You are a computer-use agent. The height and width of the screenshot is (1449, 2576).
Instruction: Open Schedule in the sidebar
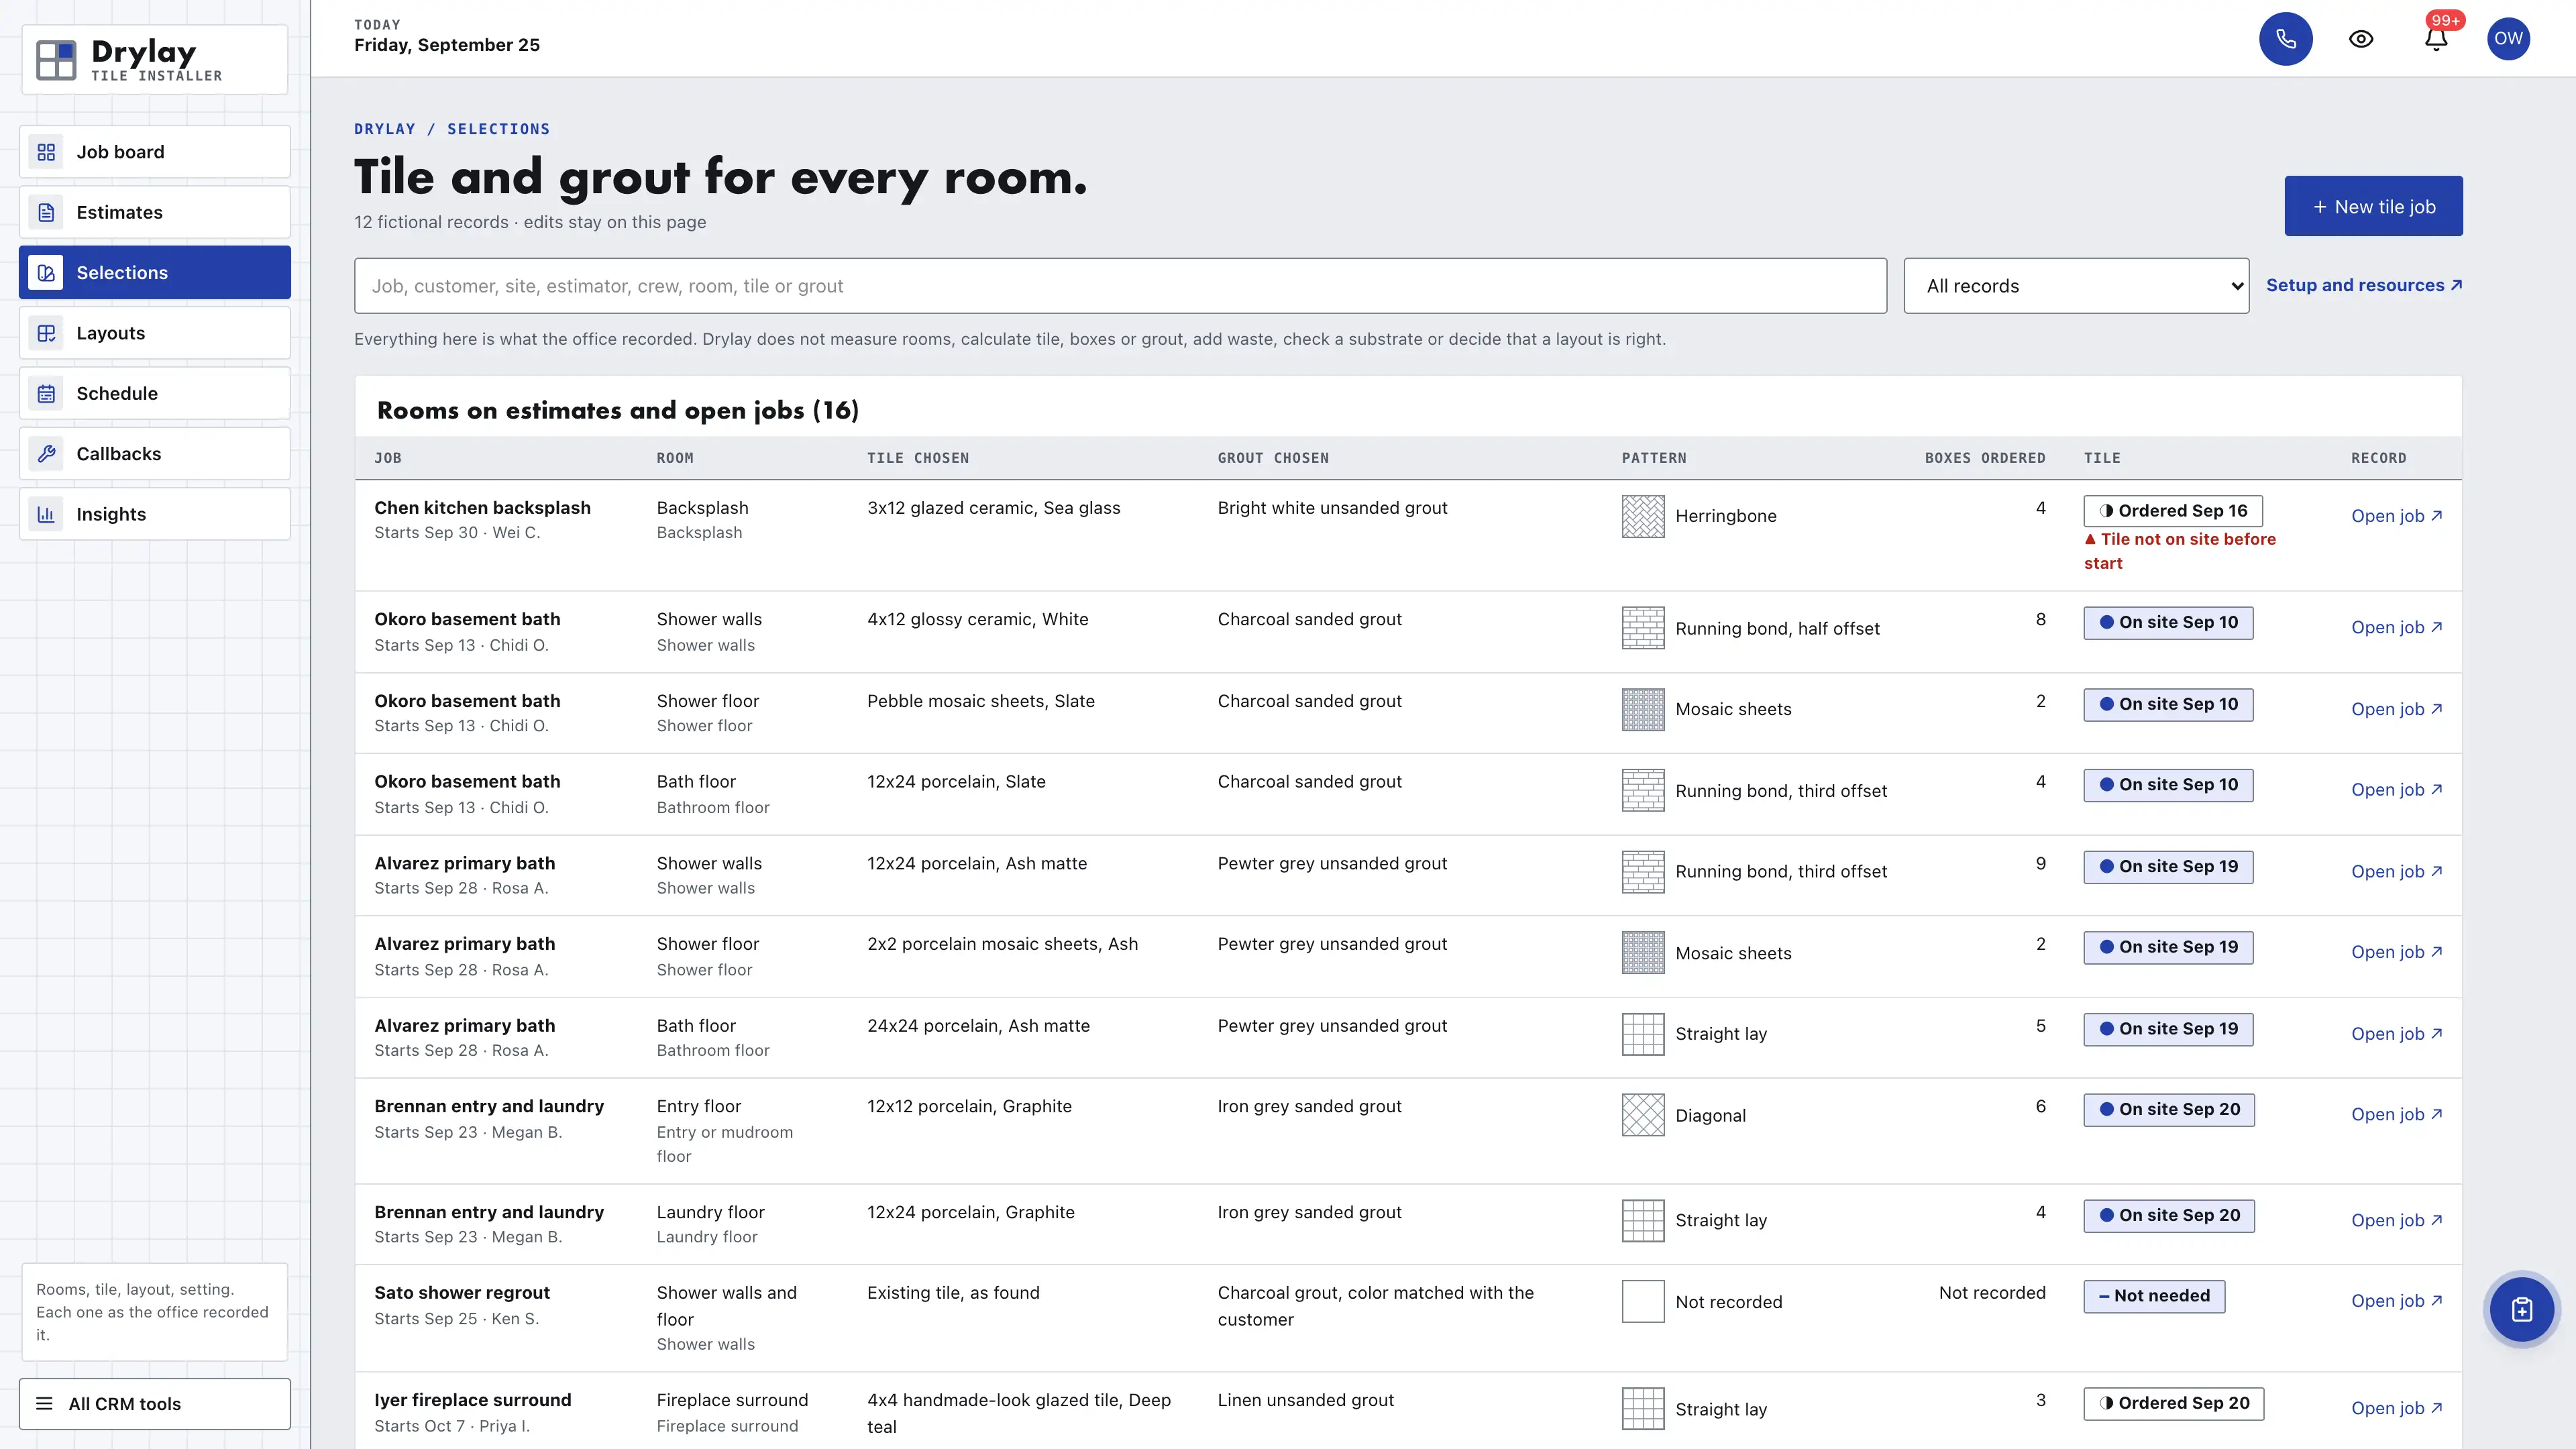(155, 393)
